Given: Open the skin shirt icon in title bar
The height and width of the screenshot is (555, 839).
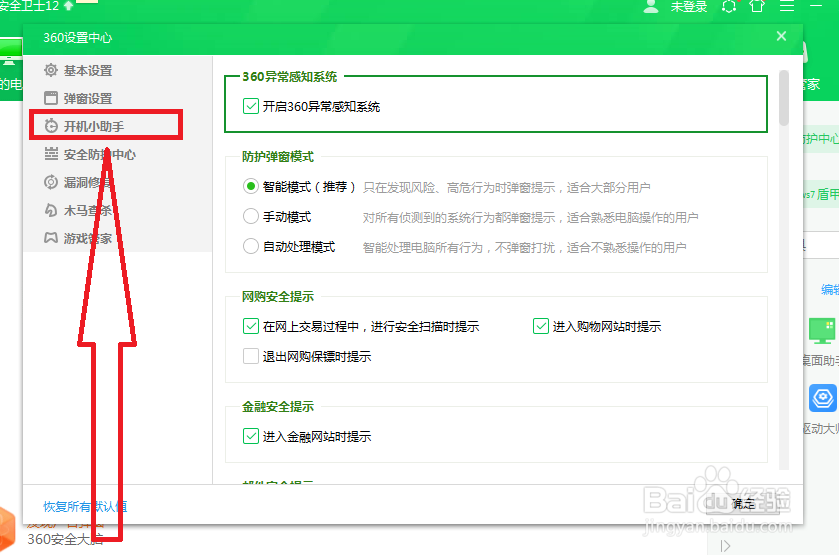Looking at the screenshot, I should 757,6.
